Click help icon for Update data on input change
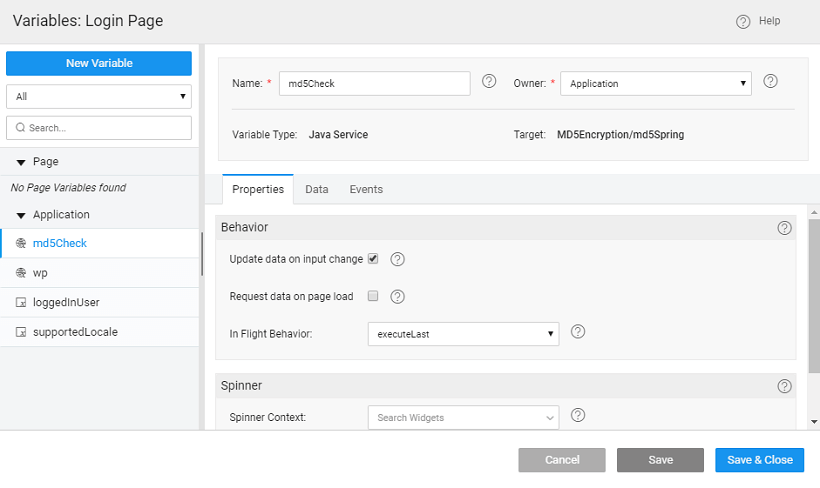The width and height of the screenshot is (820, 488). [397, 260]
